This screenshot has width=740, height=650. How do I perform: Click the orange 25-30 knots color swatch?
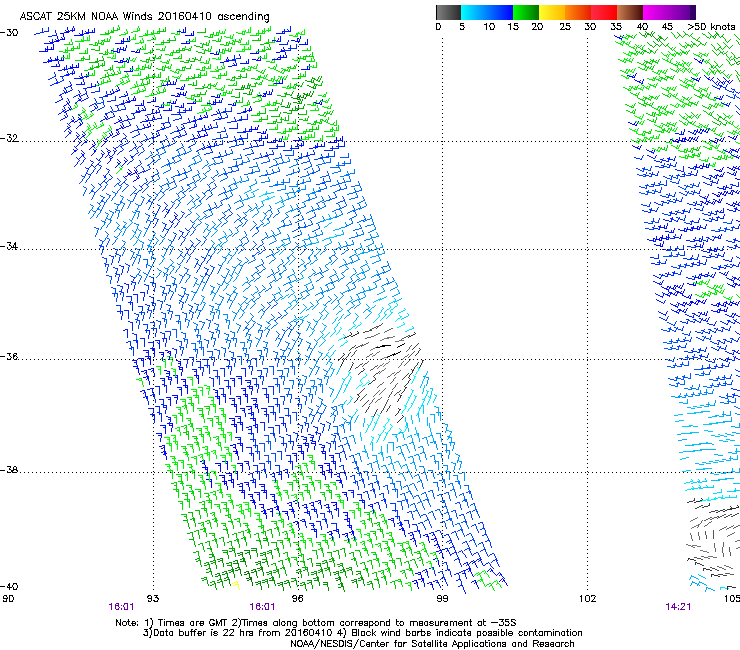click(x=578, y=12)
